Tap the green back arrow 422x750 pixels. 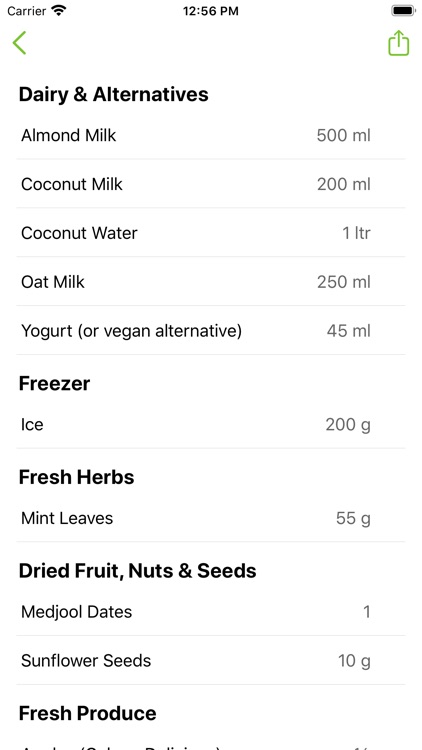point(20,43)
